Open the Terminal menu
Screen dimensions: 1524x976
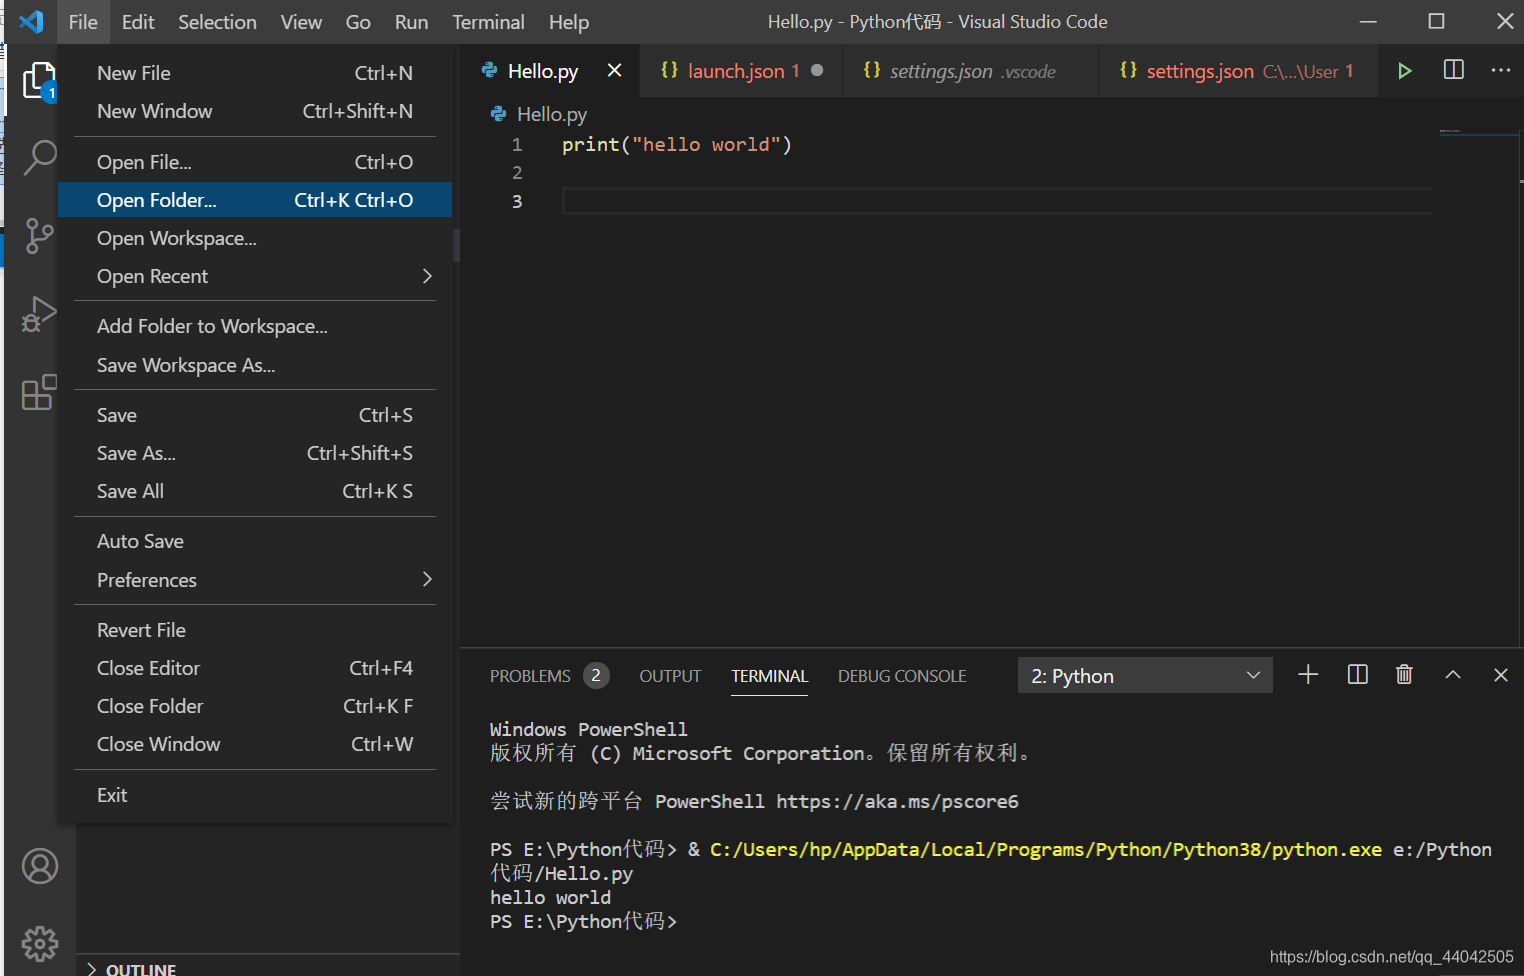pos(488,22)
